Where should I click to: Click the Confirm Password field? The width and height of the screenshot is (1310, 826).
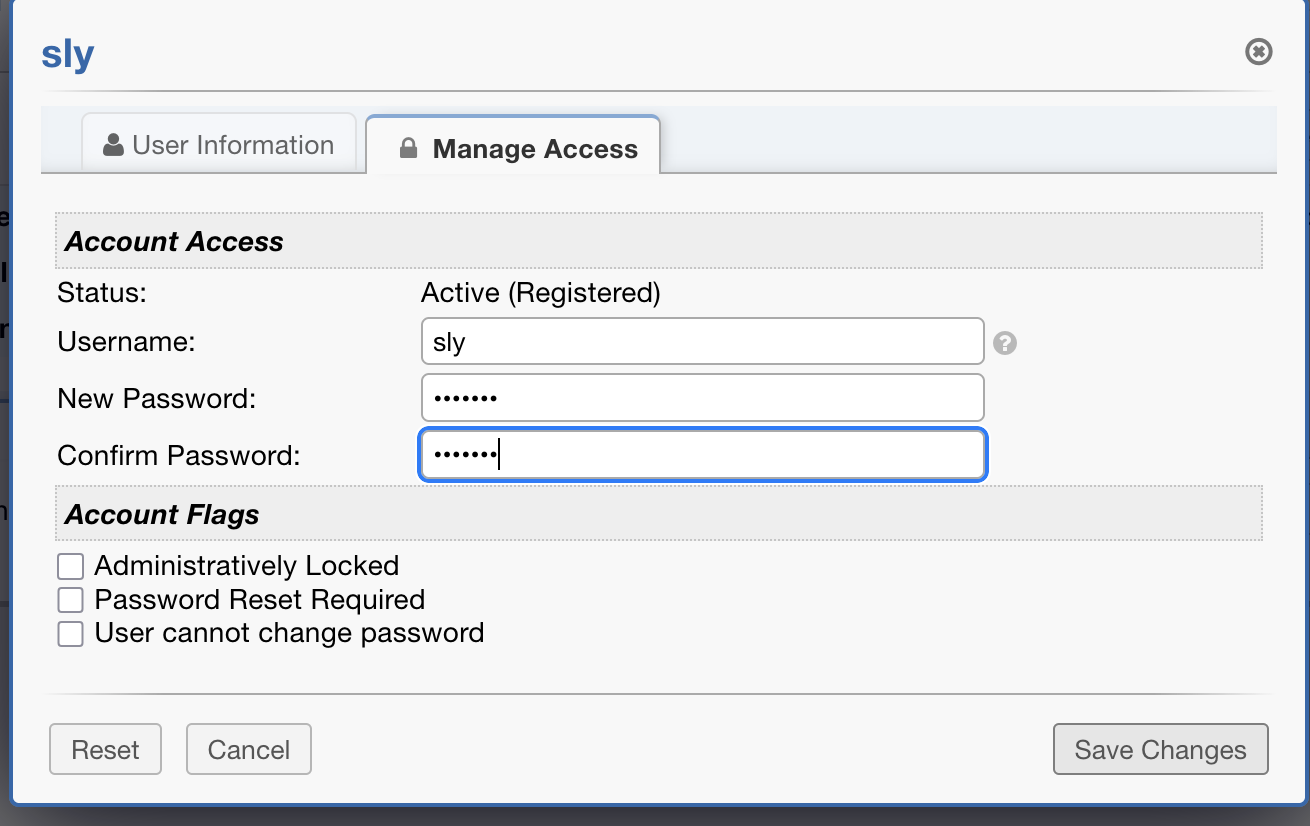click(702, 455)
